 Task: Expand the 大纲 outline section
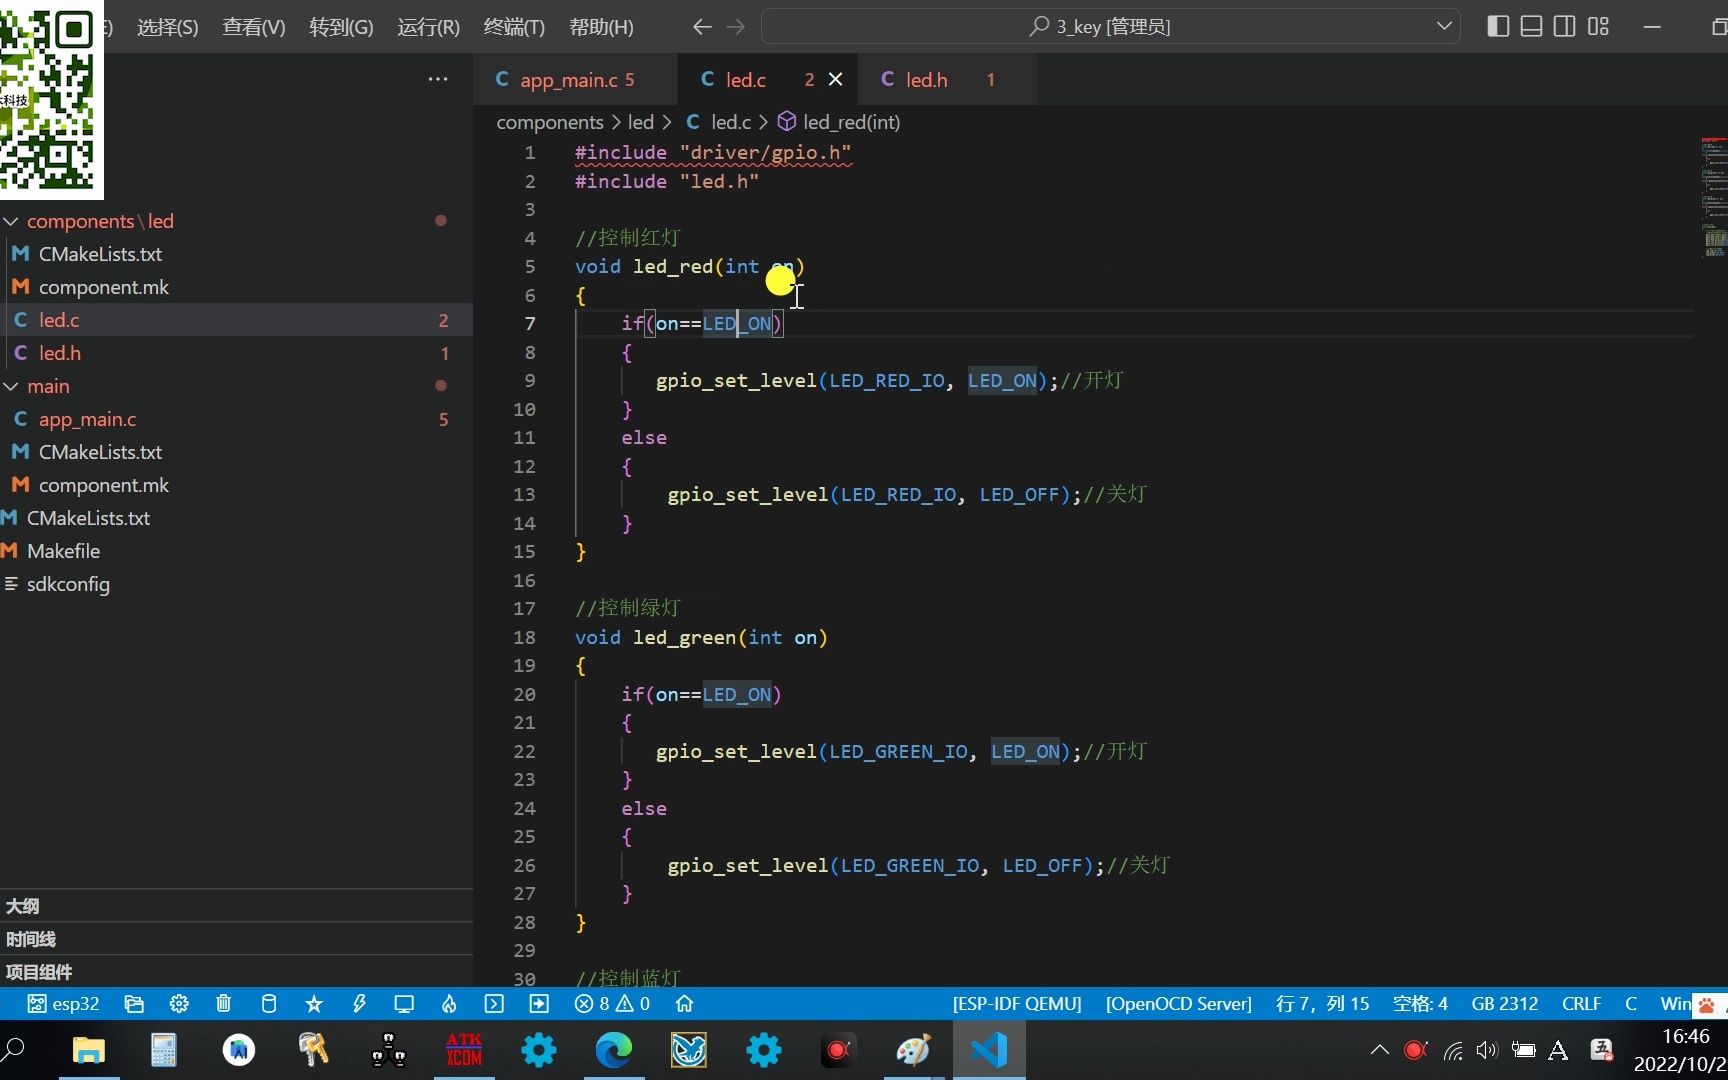click(x=236, y=906)
